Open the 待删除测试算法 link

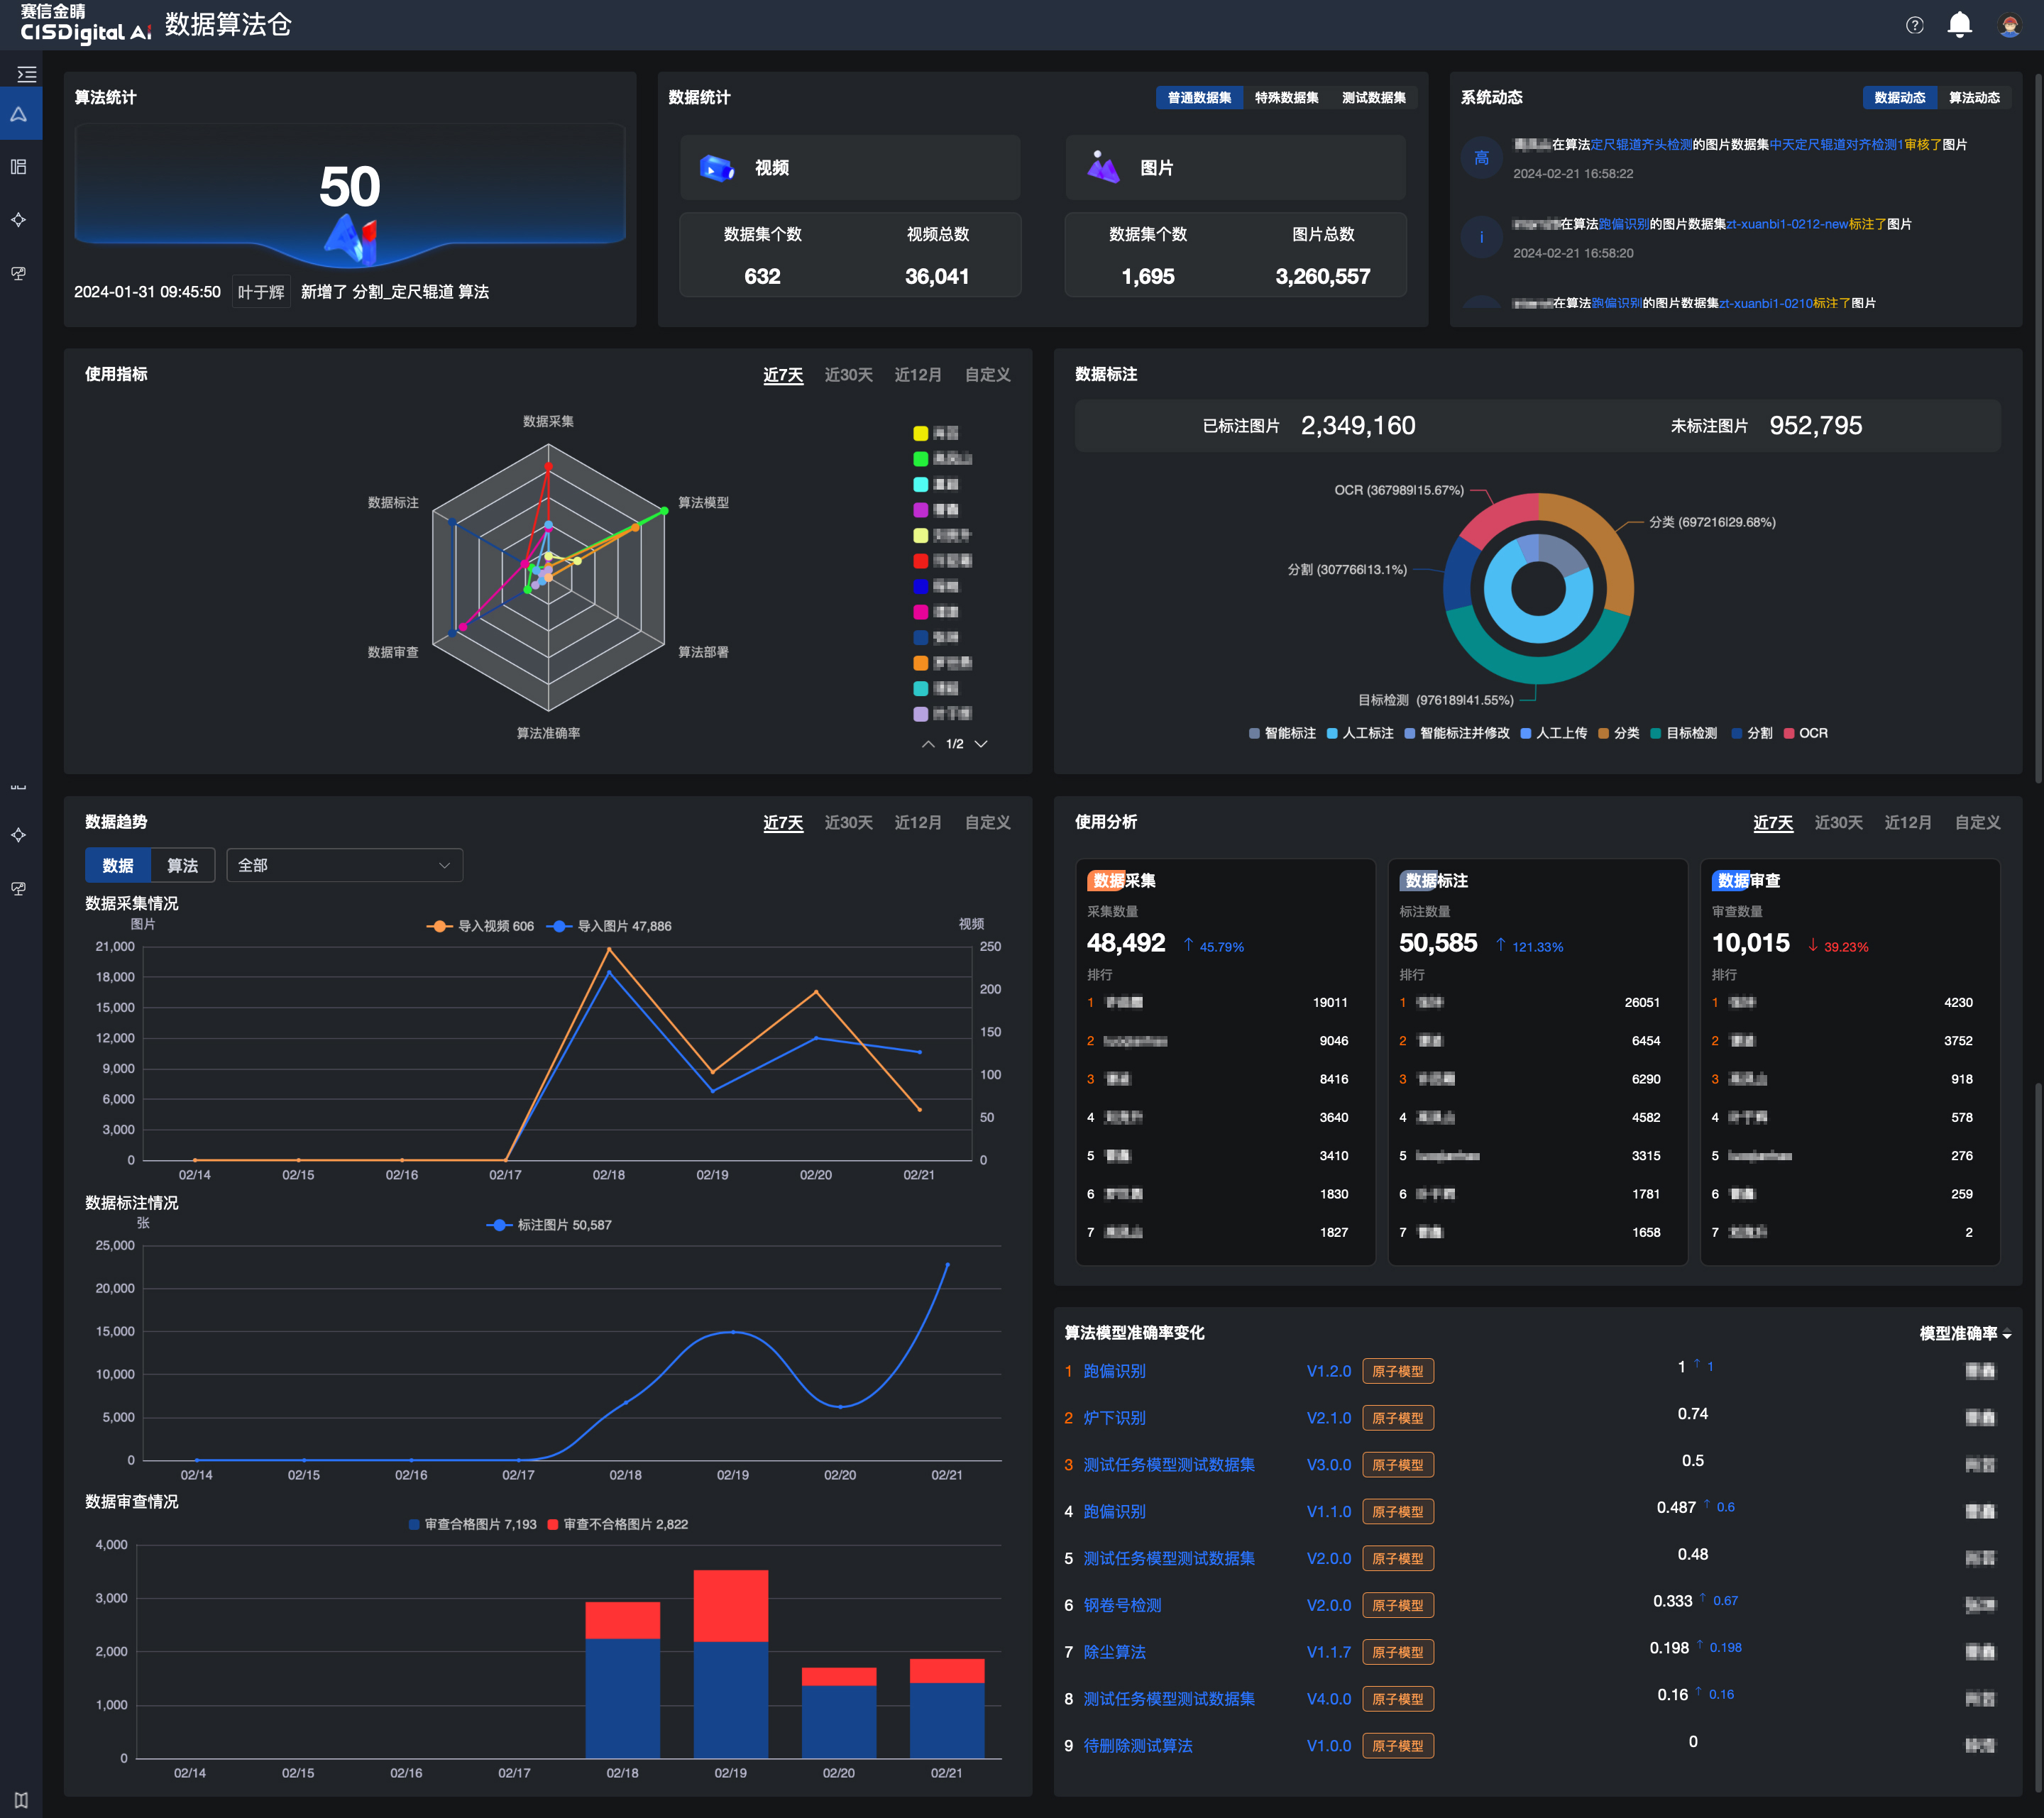pos(1138,1746)
